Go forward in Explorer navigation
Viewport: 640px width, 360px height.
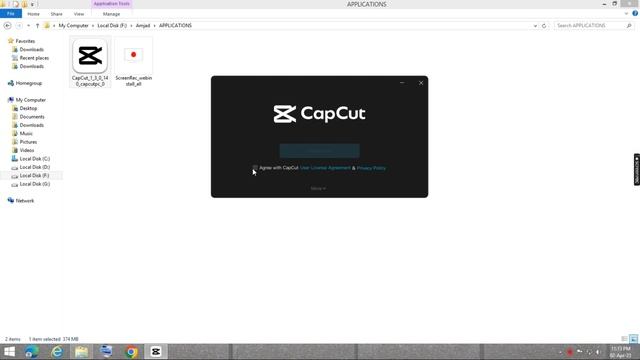[19, 26]
